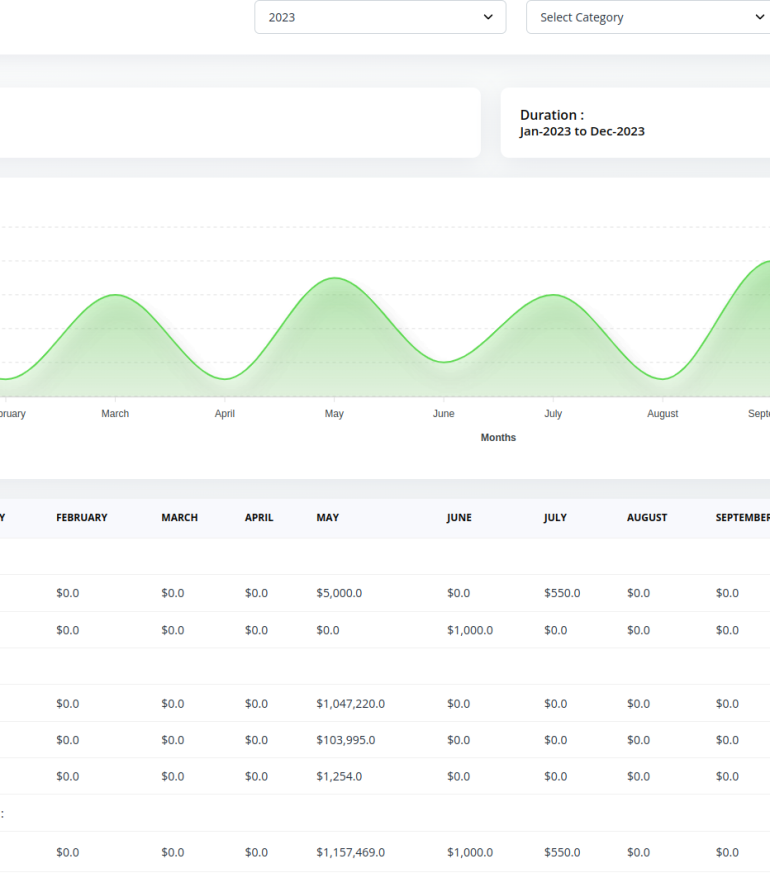Click the JUNE table column header
The width and height of the screenshot is (770, 892).
click(459, 518)
